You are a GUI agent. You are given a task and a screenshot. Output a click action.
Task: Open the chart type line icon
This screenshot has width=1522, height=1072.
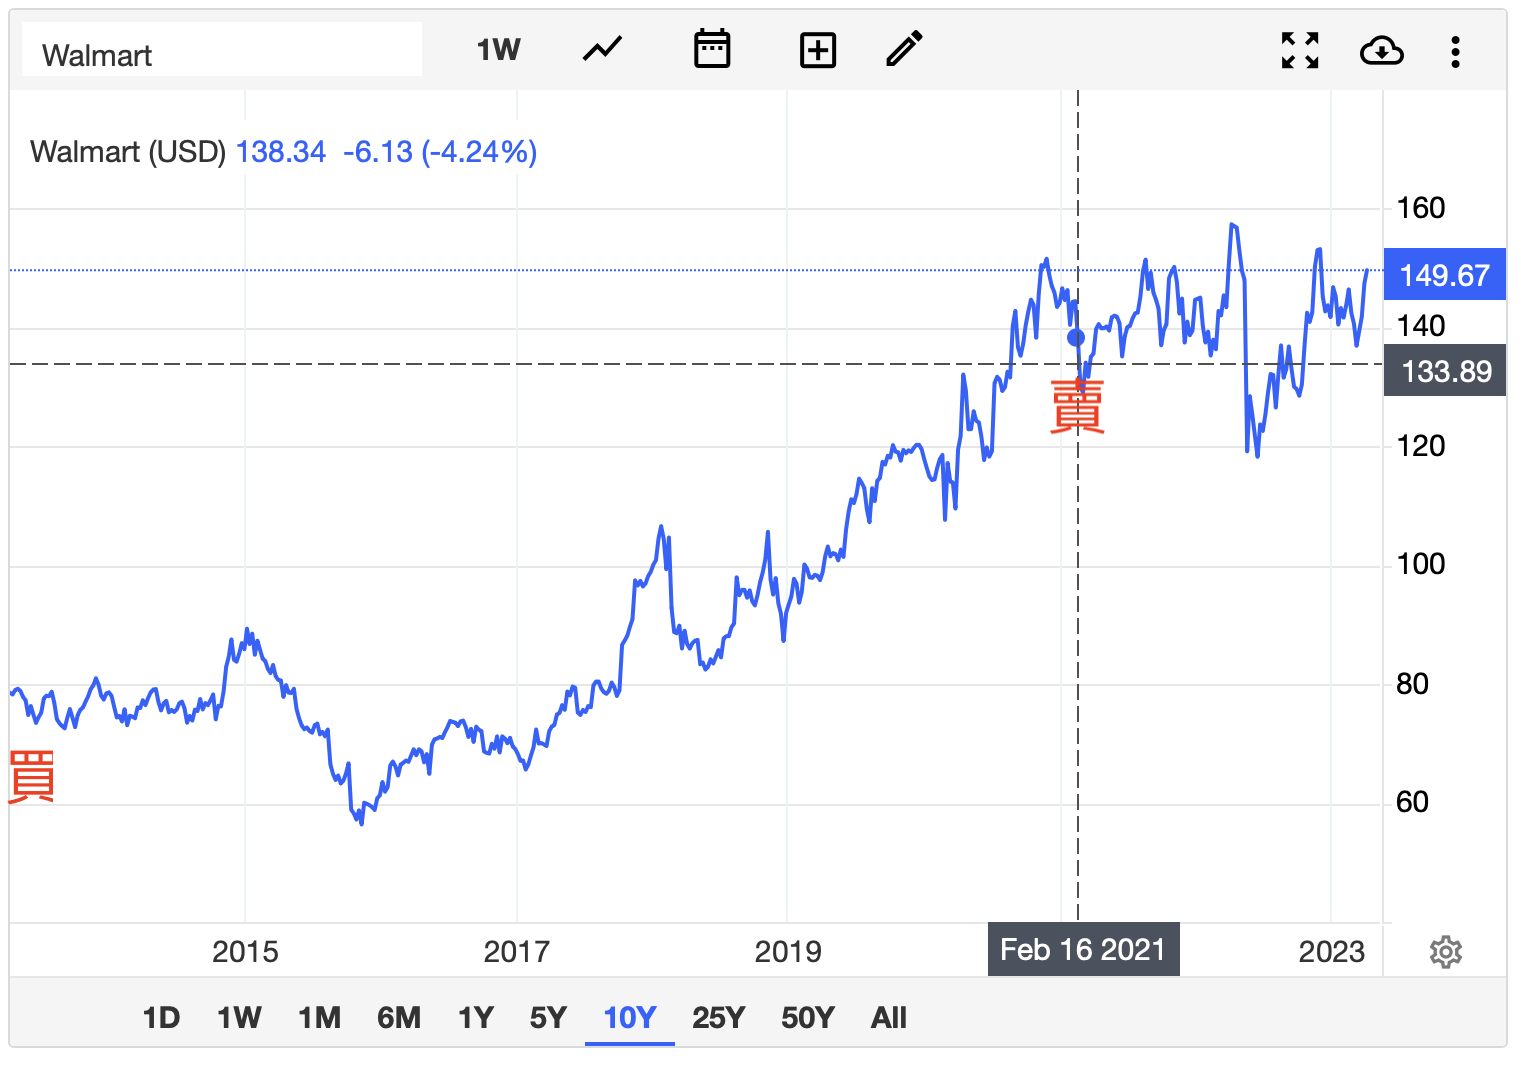[602, 49]
